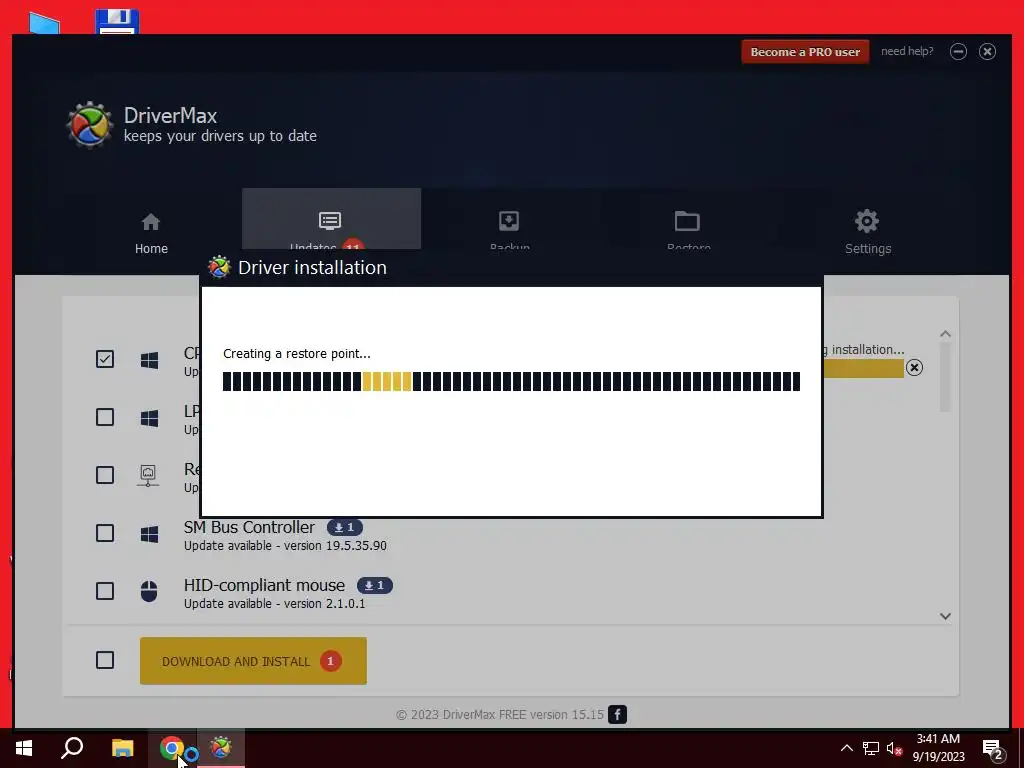Check the HID-compliant mouse checkbox
This screenshot has height=768, width=1024.
point(104,591)
